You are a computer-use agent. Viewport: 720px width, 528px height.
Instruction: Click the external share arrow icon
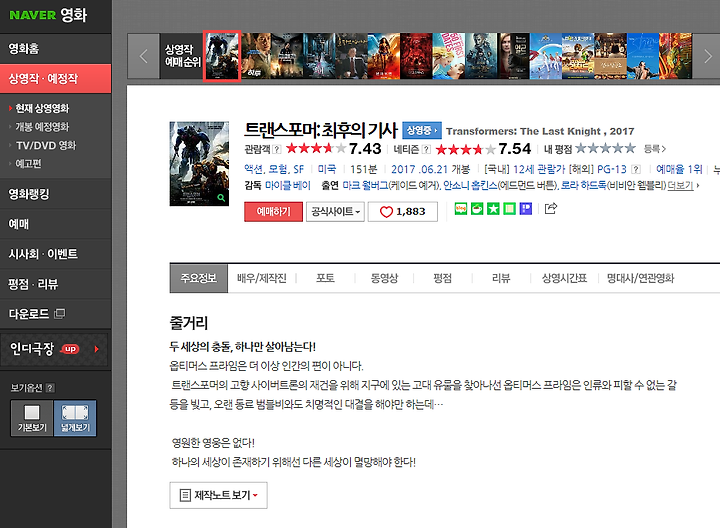click(x=551, y=208)
